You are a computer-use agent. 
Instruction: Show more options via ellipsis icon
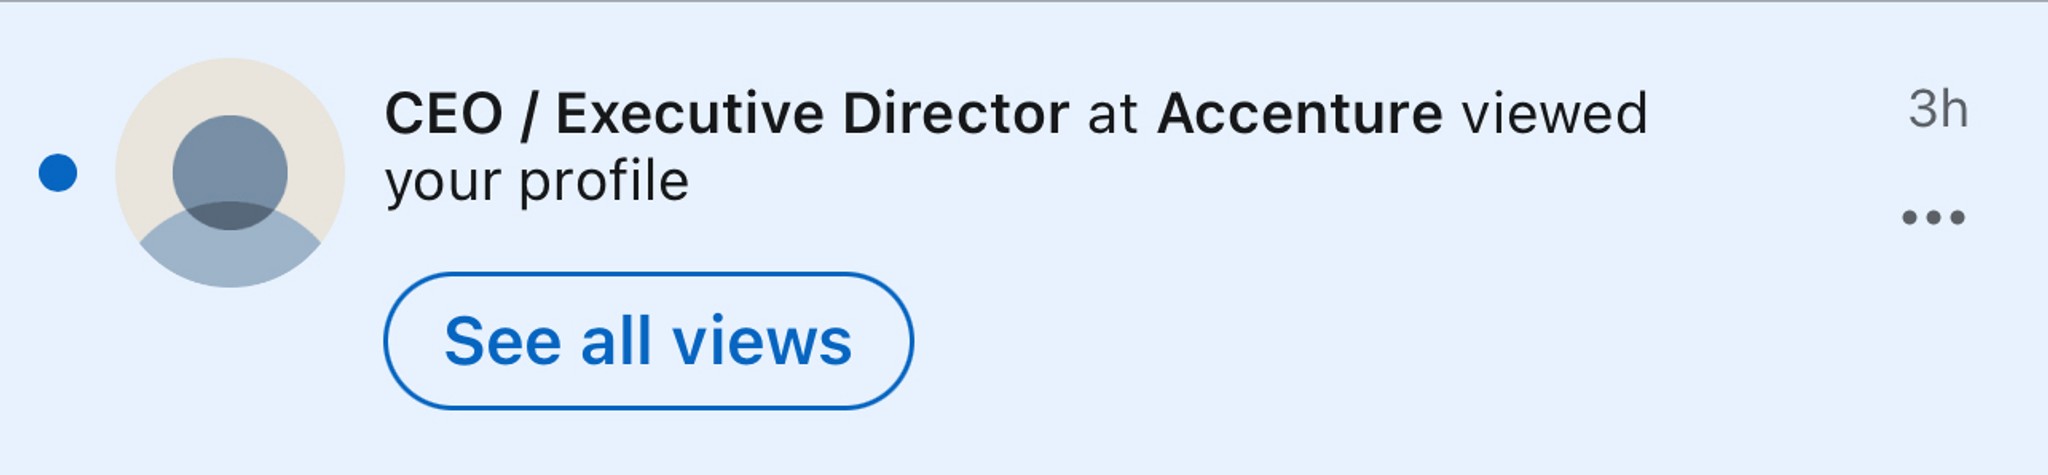1933,217
